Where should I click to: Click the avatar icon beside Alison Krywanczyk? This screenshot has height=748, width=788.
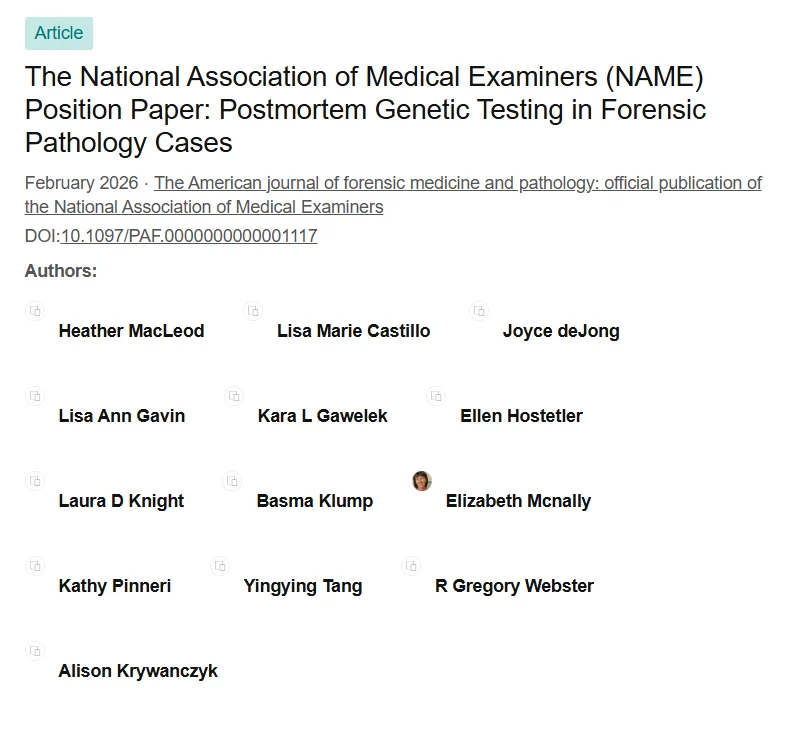[35, 651]
